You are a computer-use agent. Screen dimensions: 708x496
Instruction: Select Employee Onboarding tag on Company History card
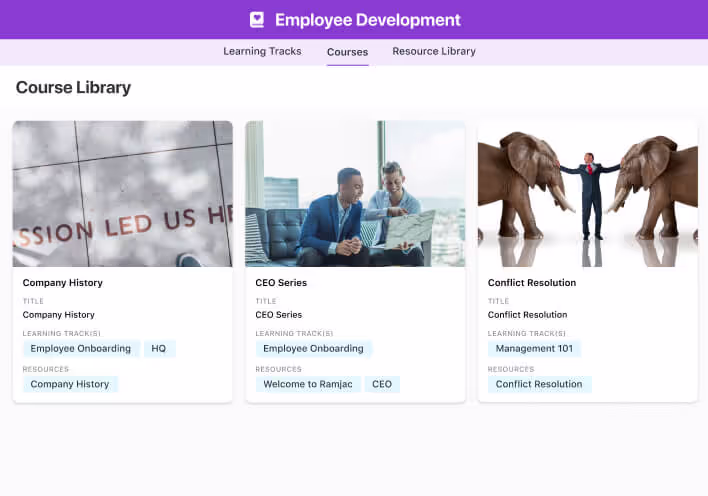(81, 349)
